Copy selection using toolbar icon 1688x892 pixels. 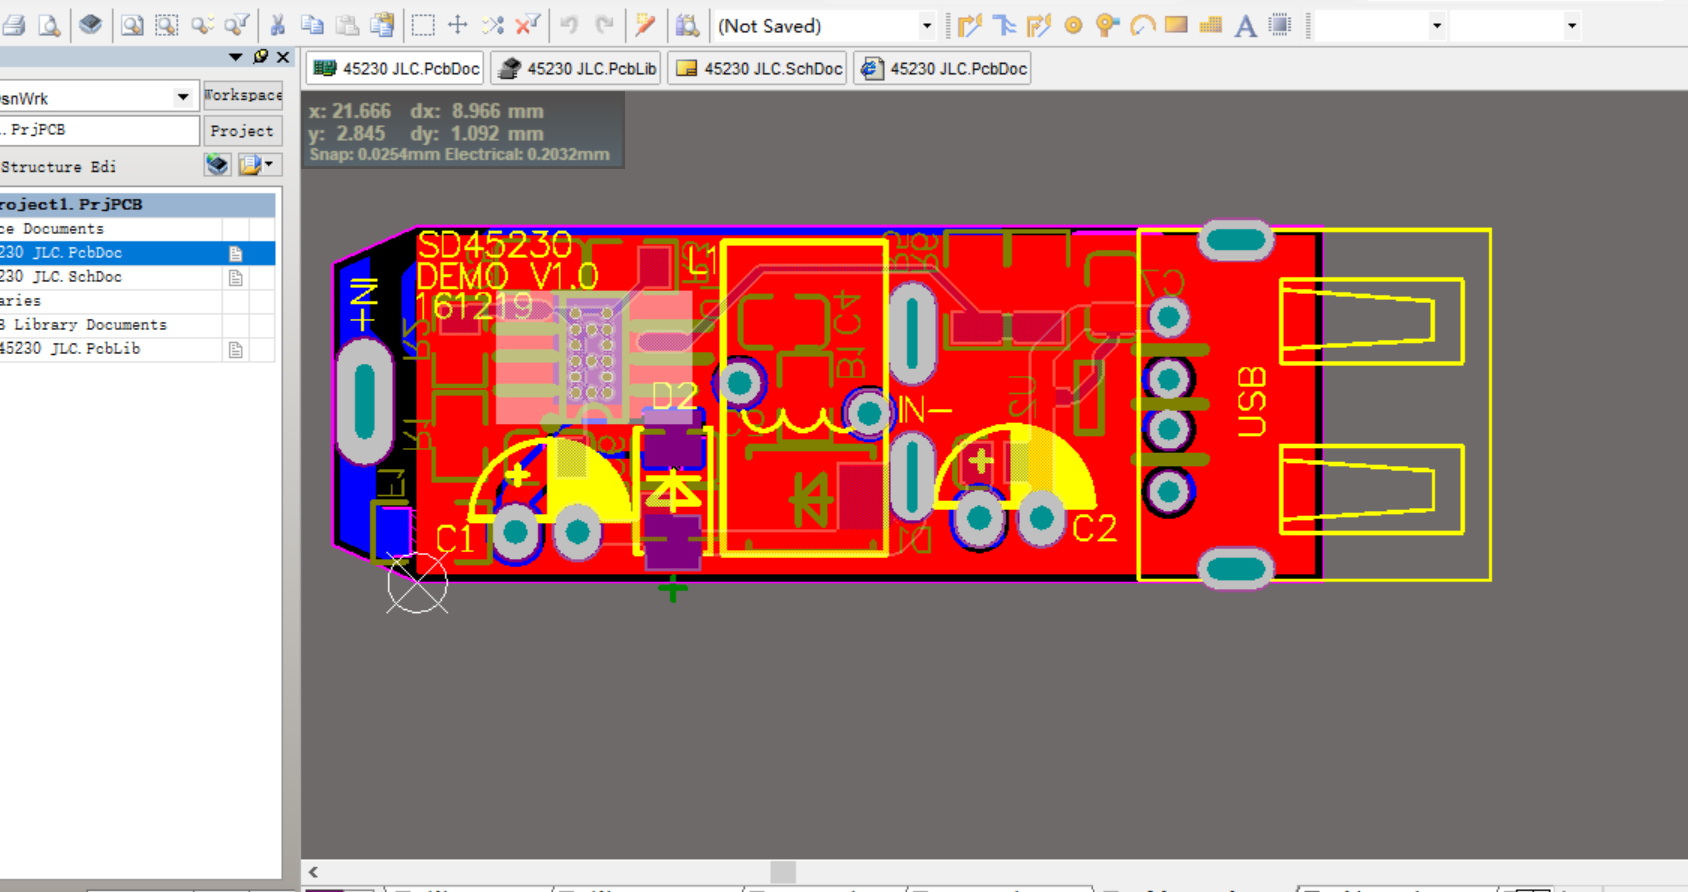[312, 25]
